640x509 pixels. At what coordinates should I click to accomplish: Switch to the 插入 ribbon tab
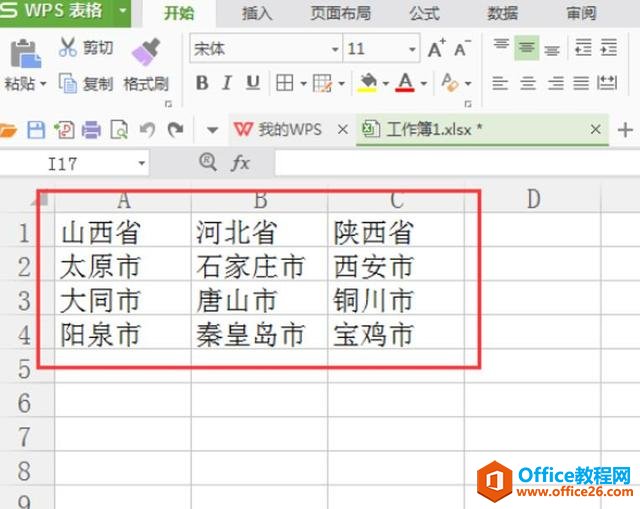(x=257, y=13)
